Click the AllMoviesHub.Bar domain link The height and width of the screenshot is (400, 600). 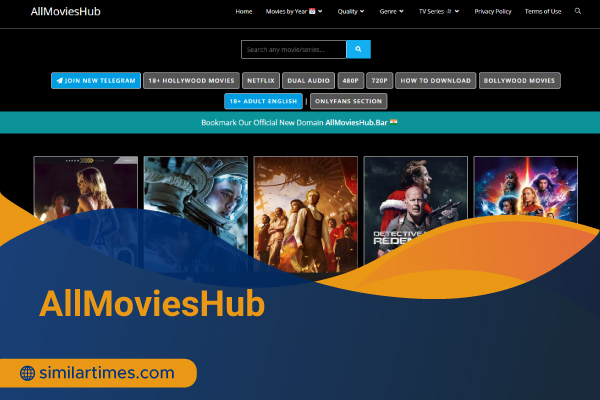pos(356,122)
